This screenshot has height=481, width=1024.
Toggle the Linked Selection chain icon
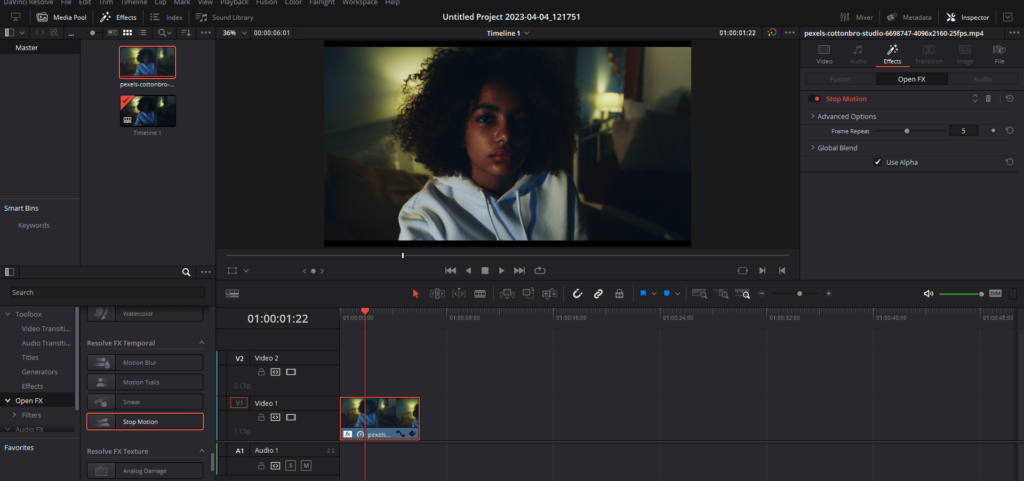coord(598,294)
